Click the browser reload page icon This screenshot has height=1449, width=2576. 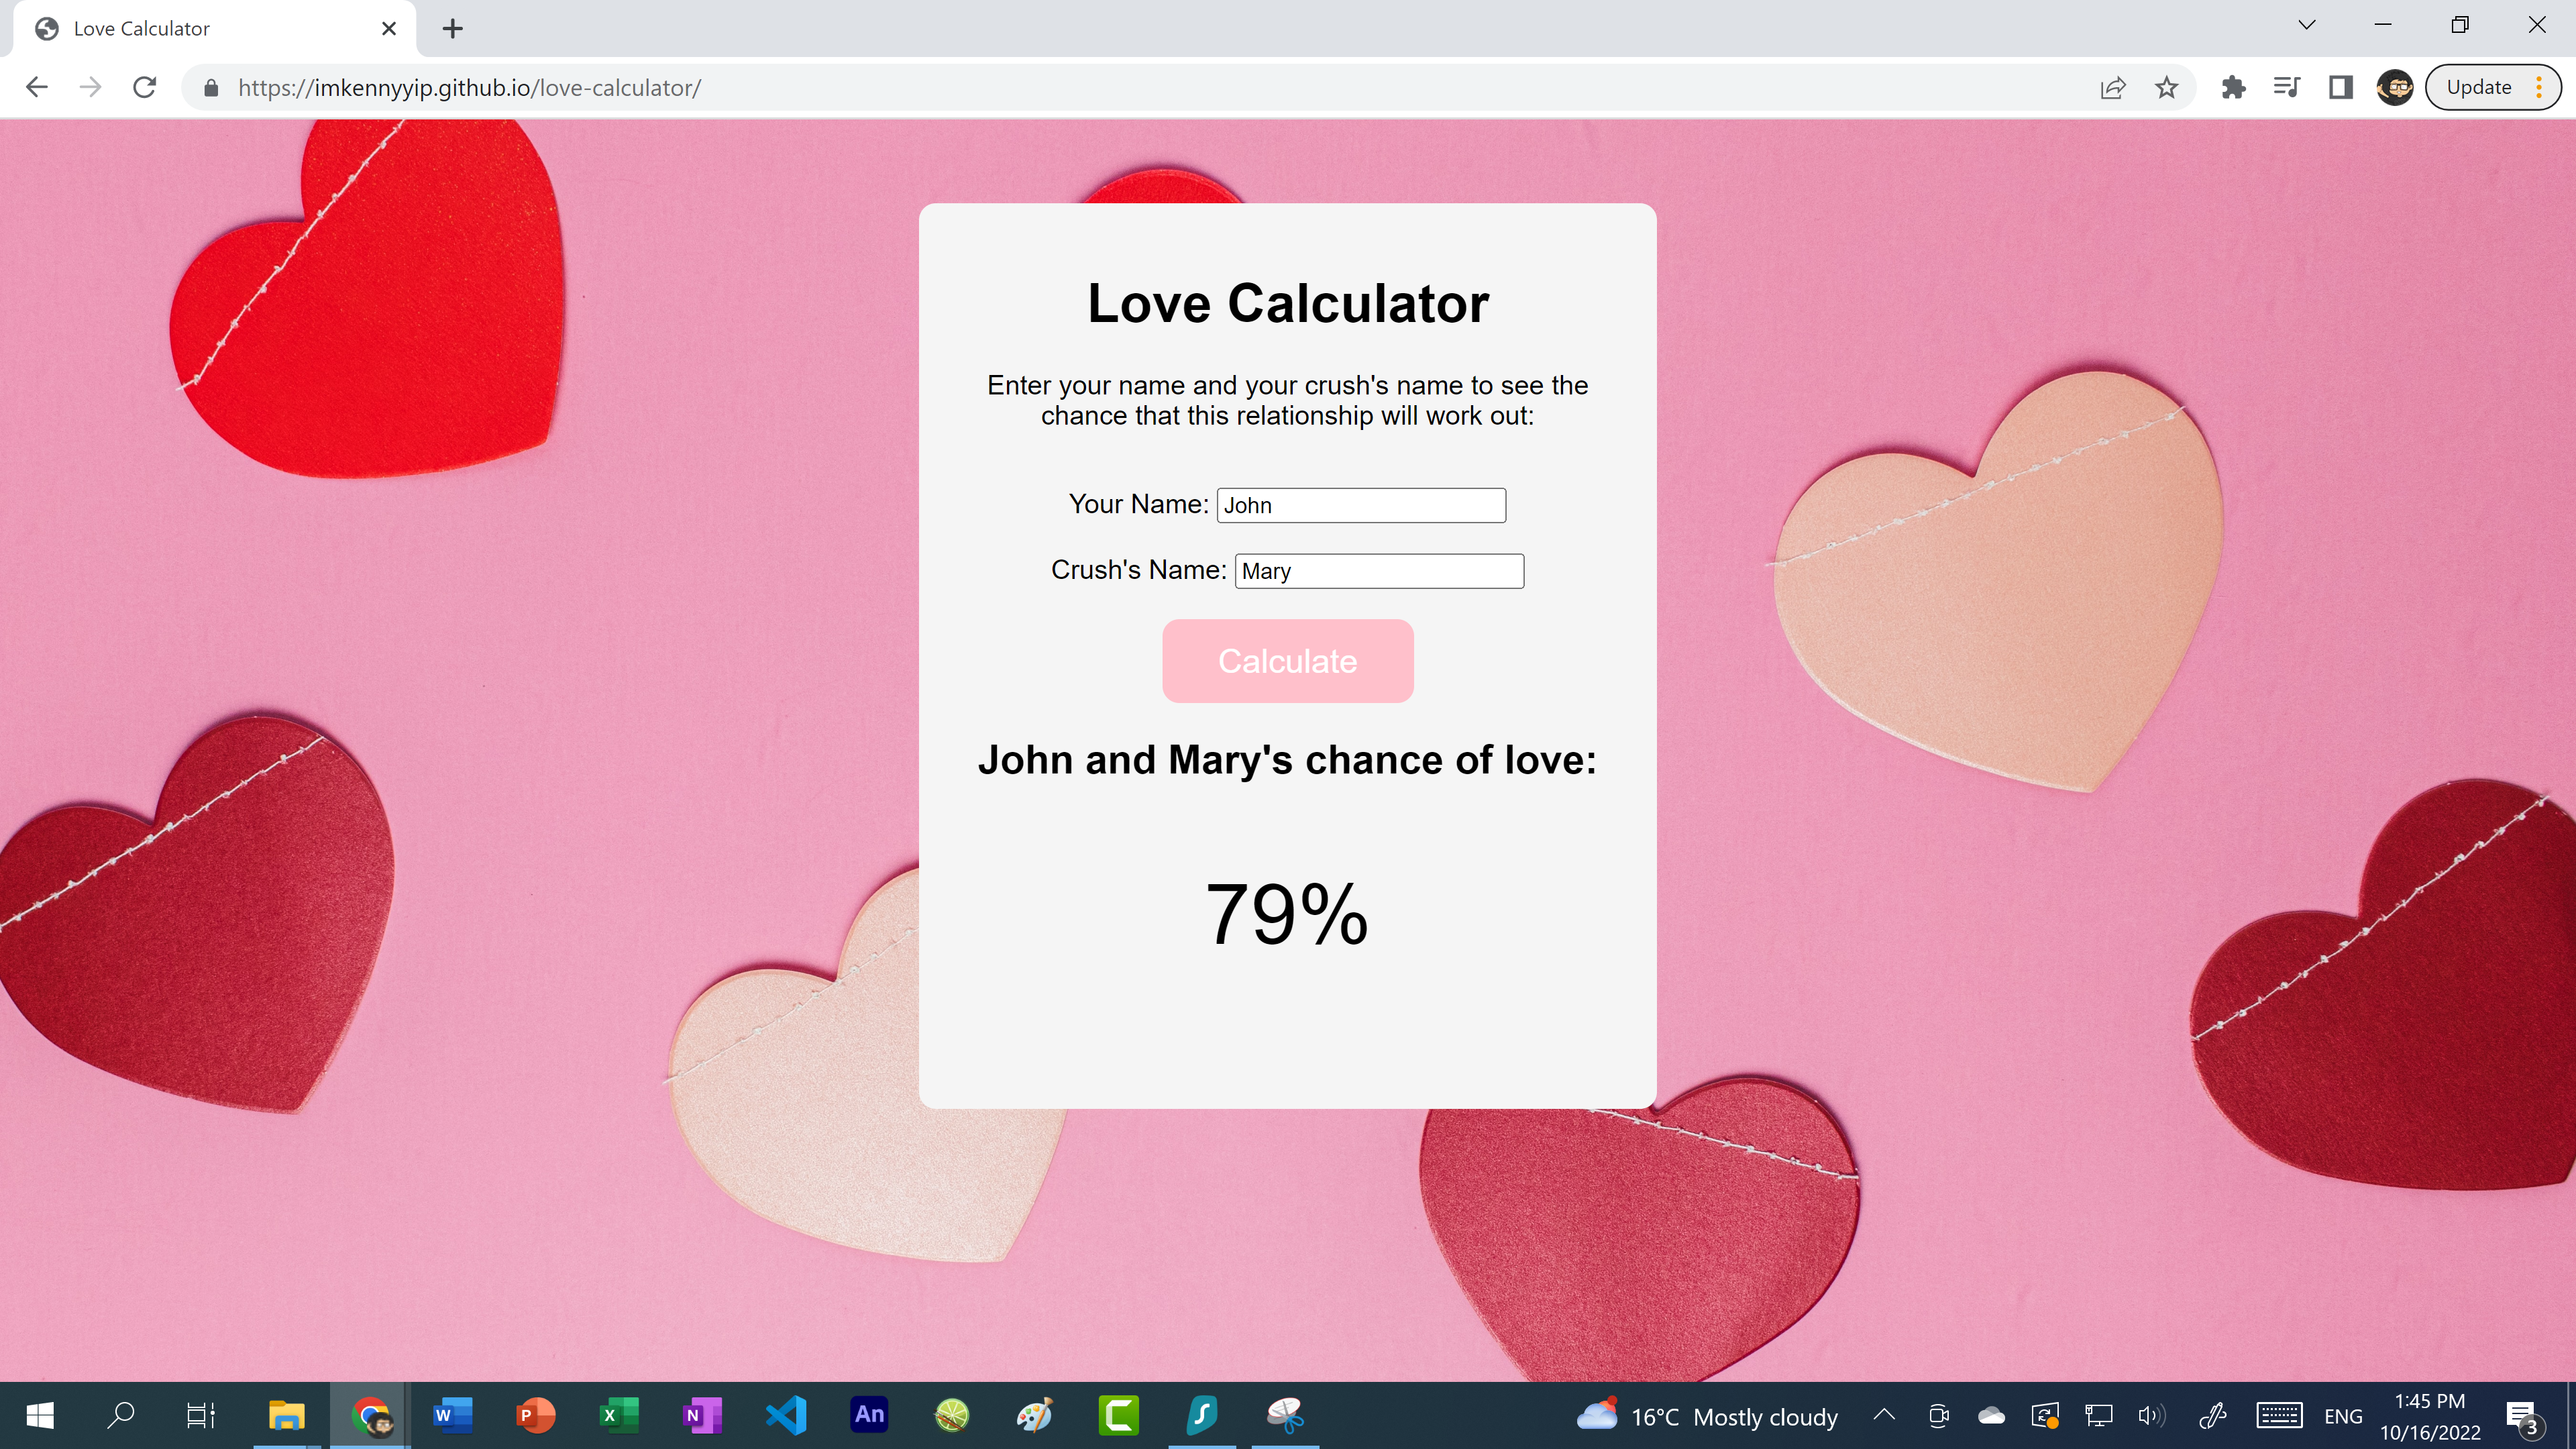click(145, 87)
